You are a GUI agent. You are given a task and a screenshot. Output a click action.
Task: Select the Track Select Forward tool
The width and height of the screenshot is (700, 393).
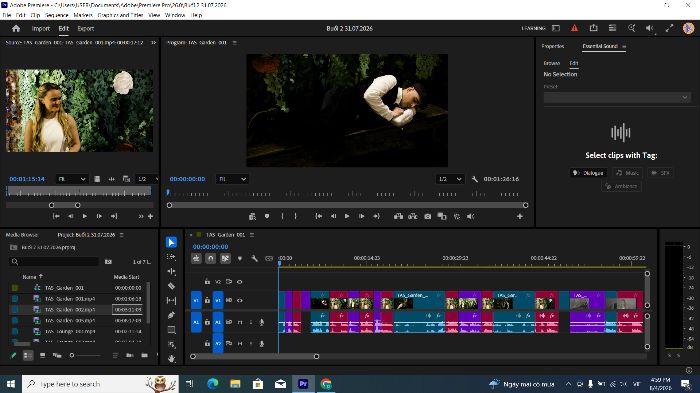[171, 257]
